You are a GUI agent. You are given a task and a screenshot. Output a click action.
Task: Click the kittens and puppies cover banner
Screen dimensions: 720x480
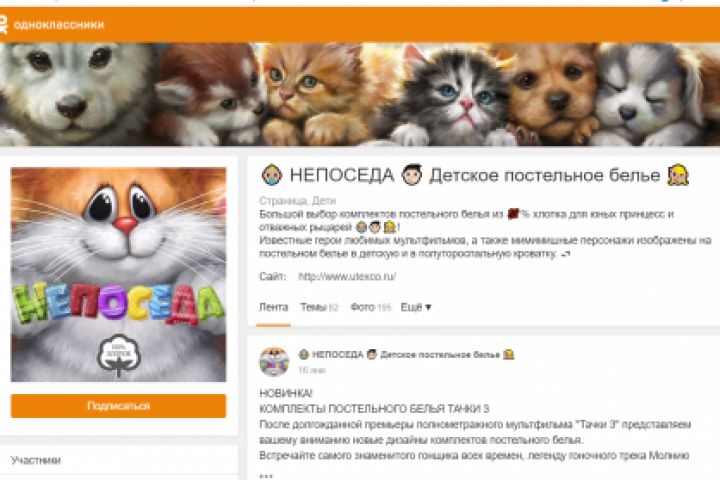(360, 94)
